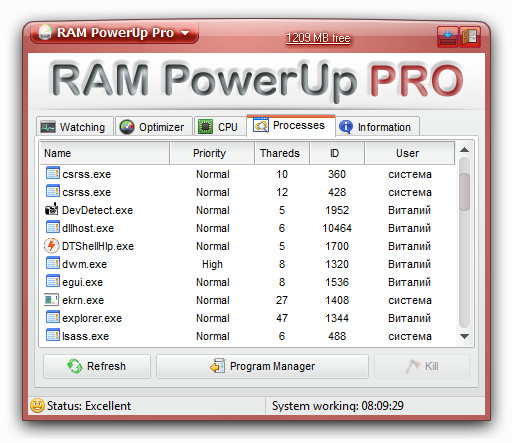512x443 pixels.
Task: Select the explorer.exe process name
Action: (92, 318)
